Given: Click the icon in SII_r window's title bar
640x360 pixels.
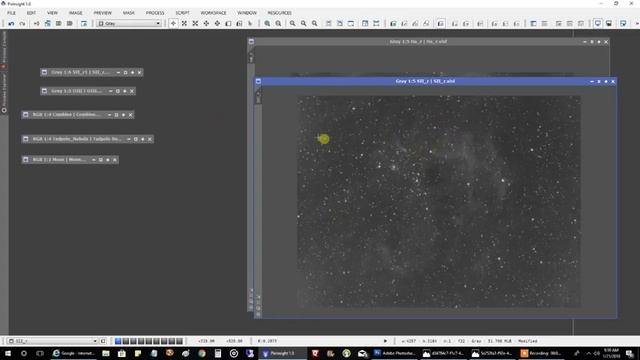Looking at the screenshot, I should (258, 81).
